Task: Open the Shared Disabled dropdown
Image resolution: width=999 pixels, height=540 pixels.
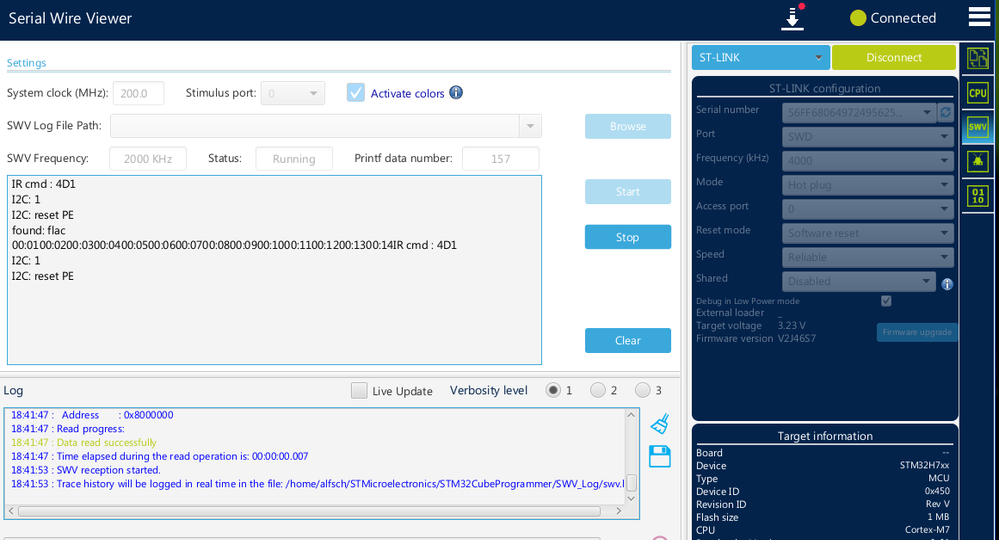Action: 859,281
